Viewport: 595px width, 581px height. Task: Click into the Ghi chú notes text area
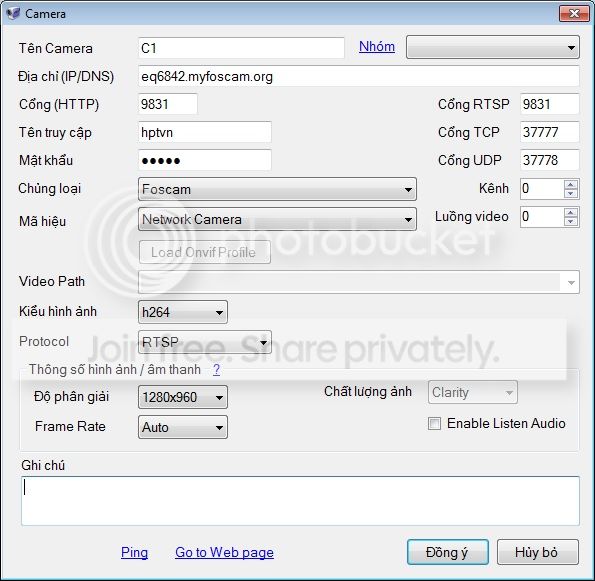[300, 501]
